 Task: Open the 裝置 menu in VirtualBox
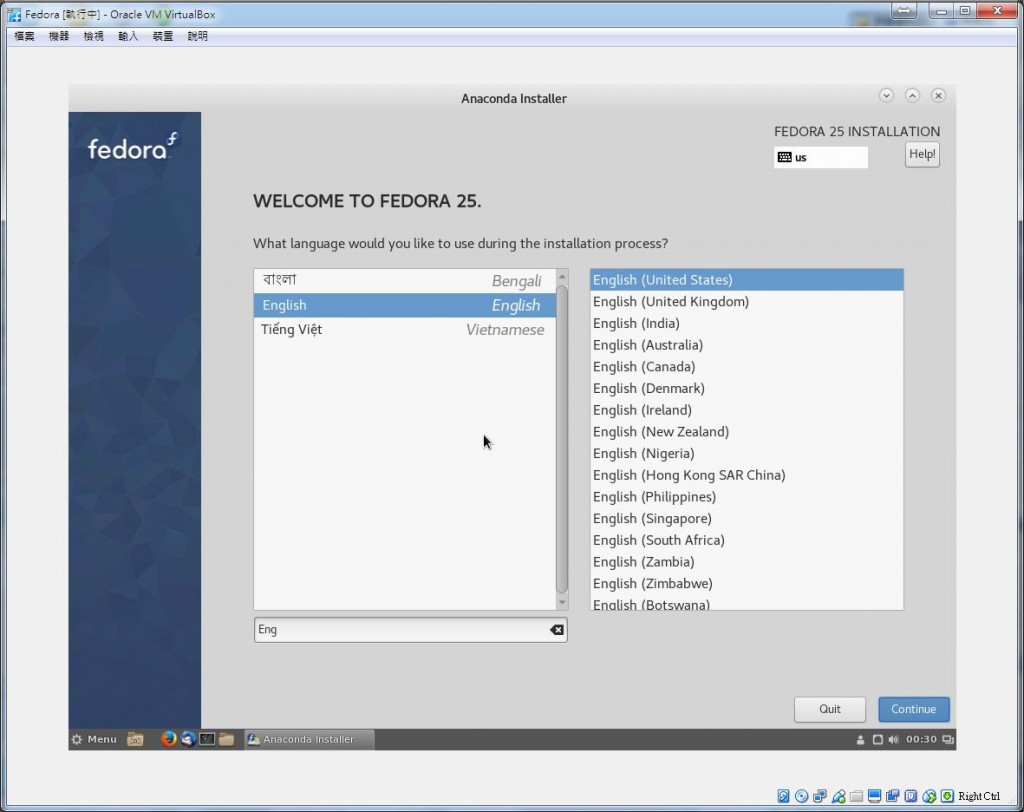tap(163, 36)
